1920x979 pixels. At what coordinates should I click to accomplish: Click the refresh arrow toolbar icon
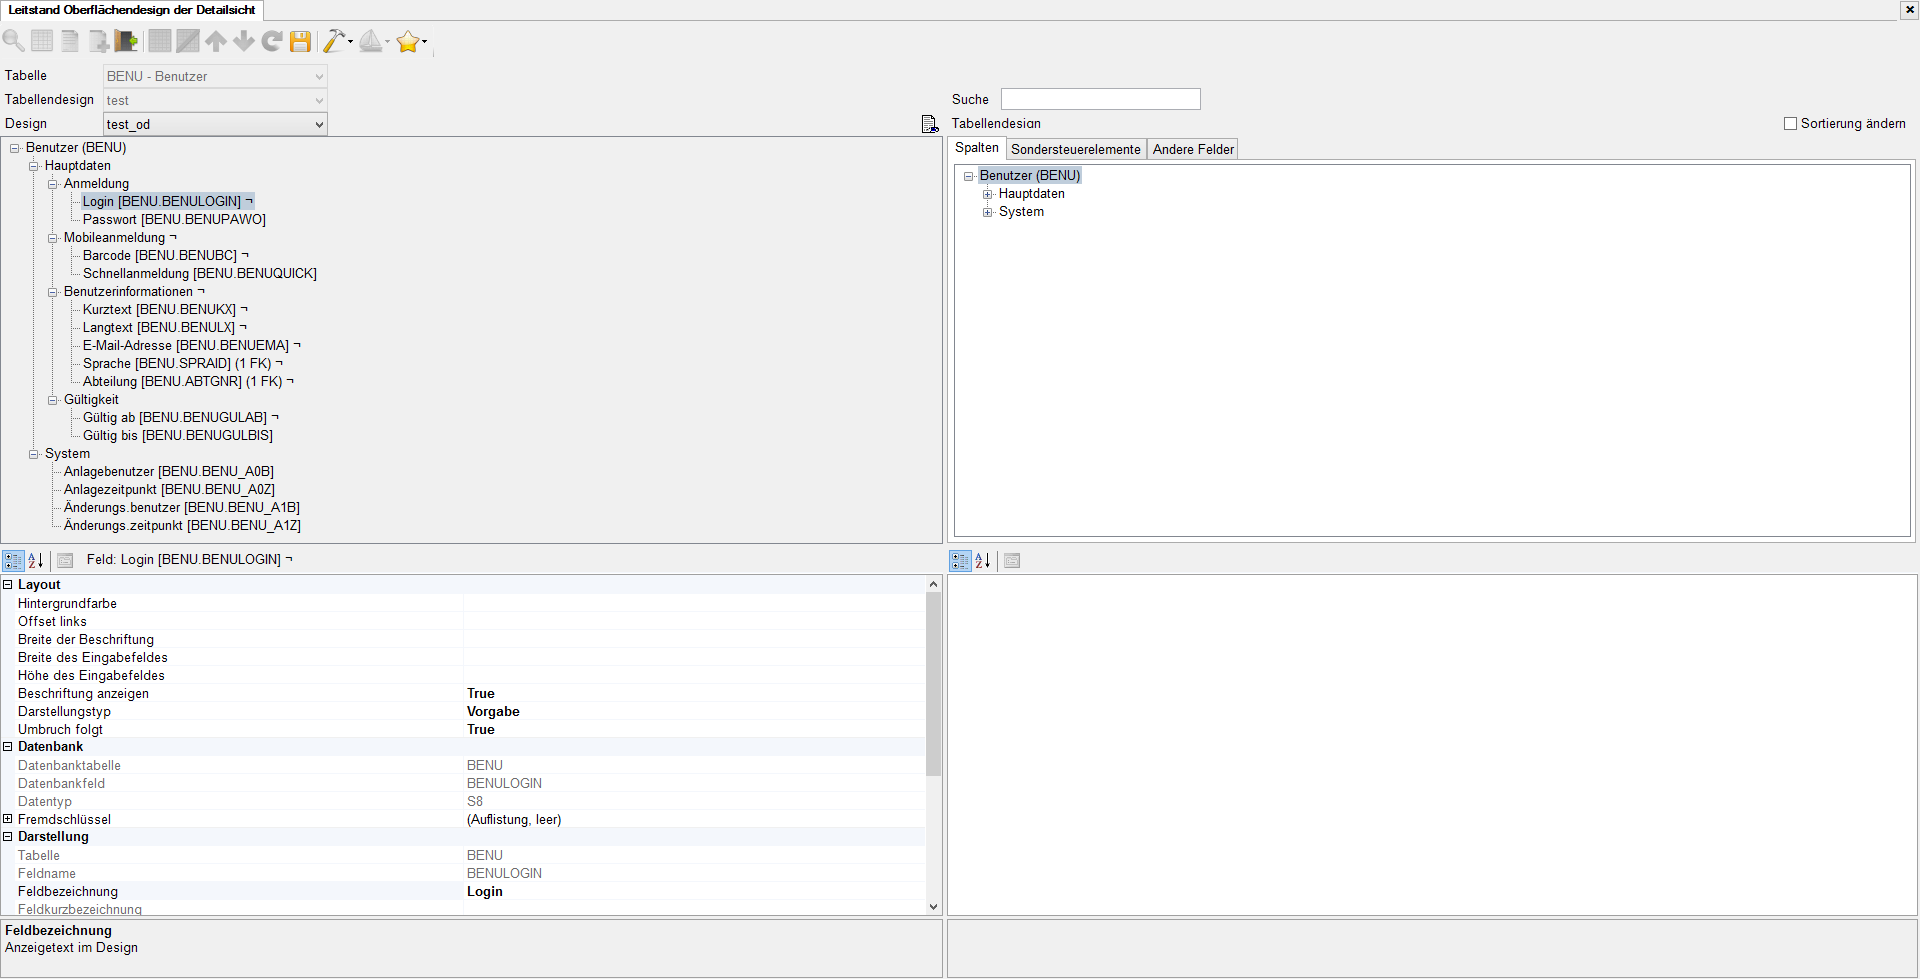click(x=271, y=41)
